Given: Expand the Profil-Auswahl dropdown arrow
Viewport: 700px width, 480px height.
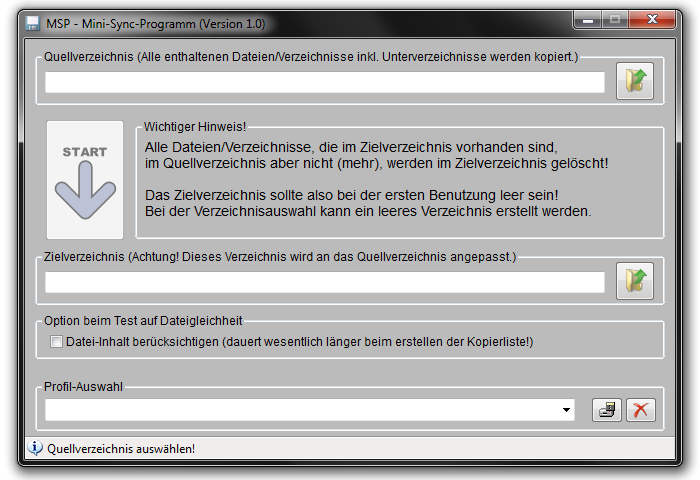Looking at the screenshot, I should tap(567, 410).
